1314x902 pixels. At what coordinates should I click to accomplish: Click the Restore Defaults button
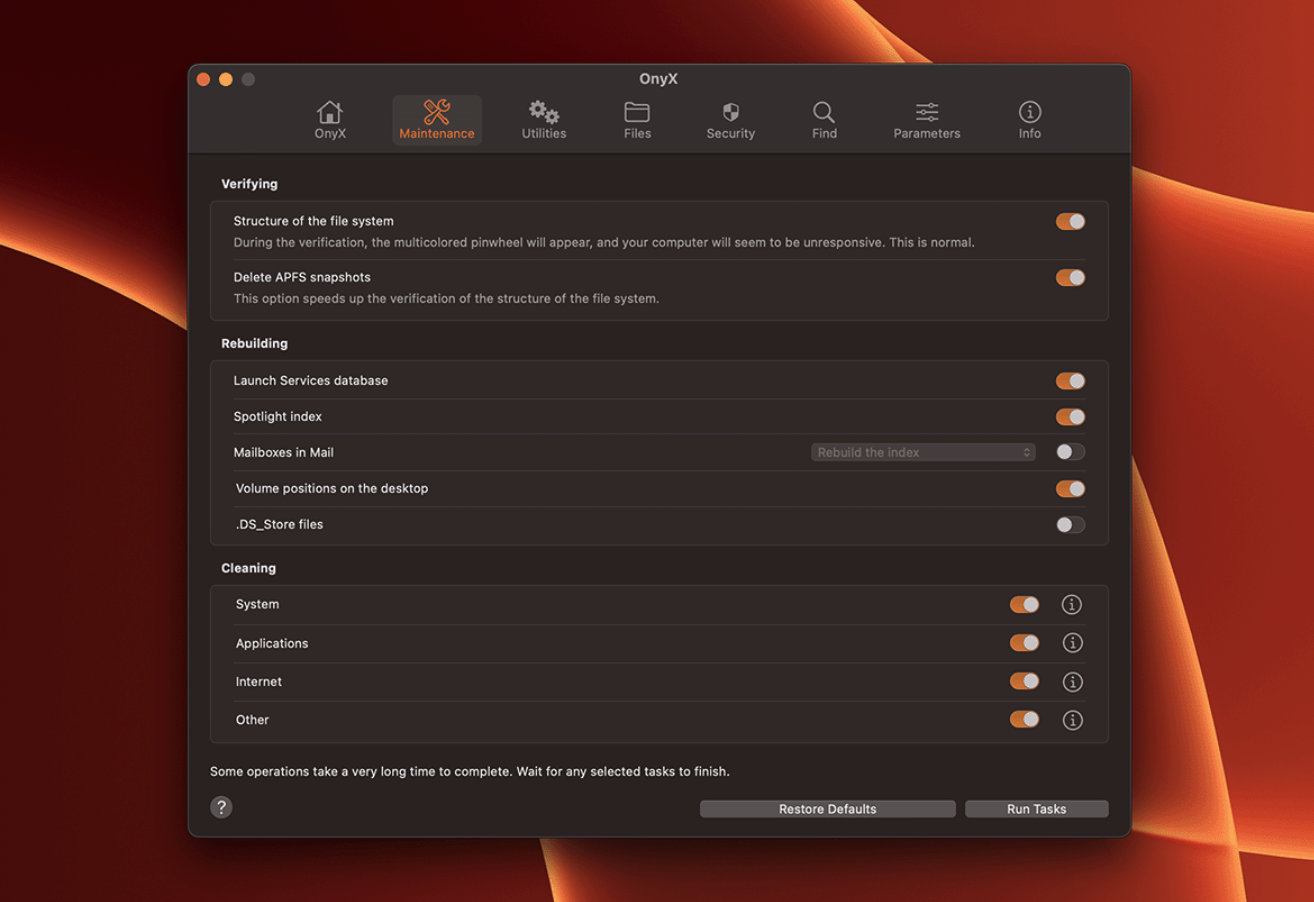click(x=827, y=809)
